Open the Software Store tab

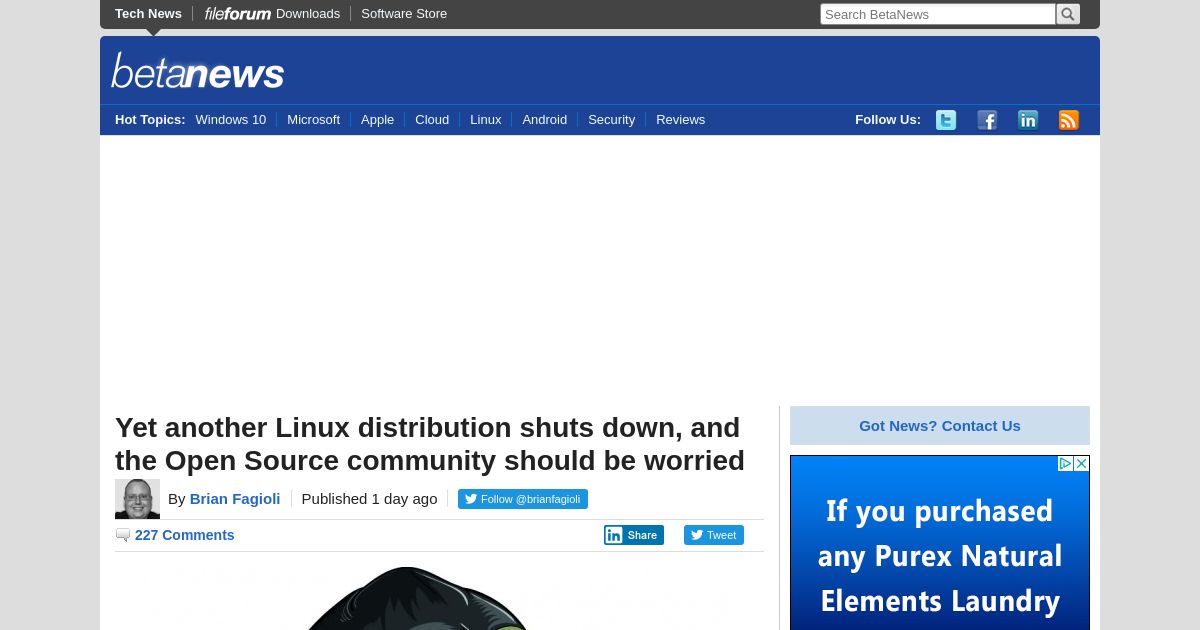click(x=404, y=14)
